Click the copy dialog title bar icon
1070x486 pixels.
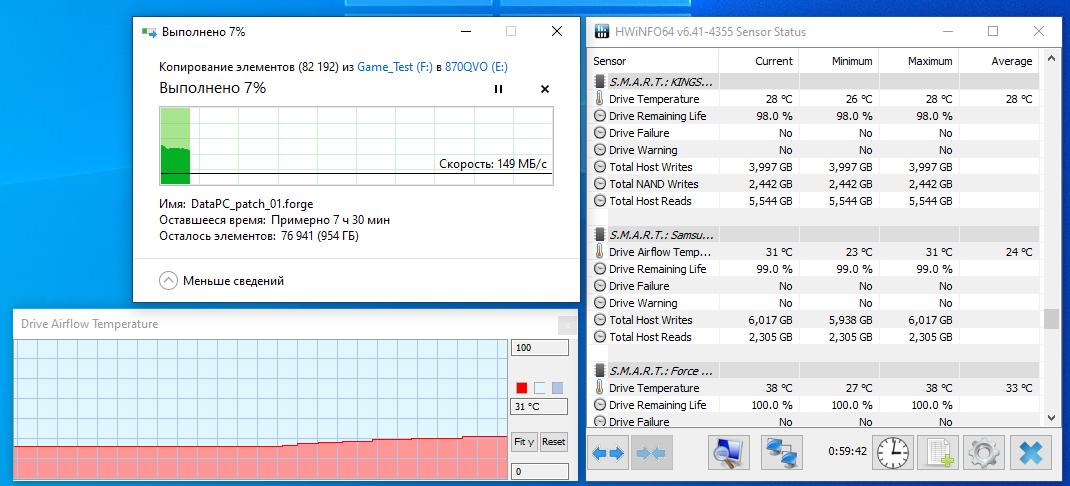point(148,31)
